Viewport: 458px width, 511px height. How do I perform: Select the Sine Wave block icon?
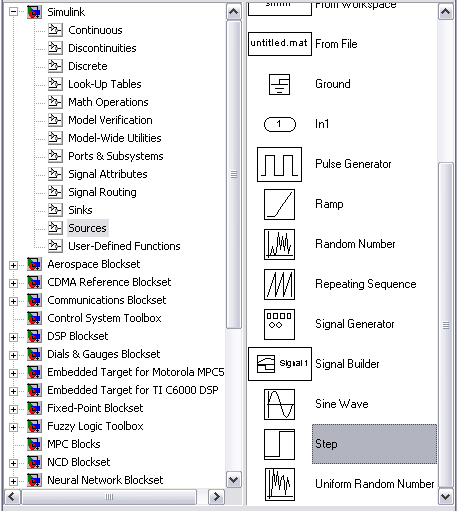tap(279, 404)
